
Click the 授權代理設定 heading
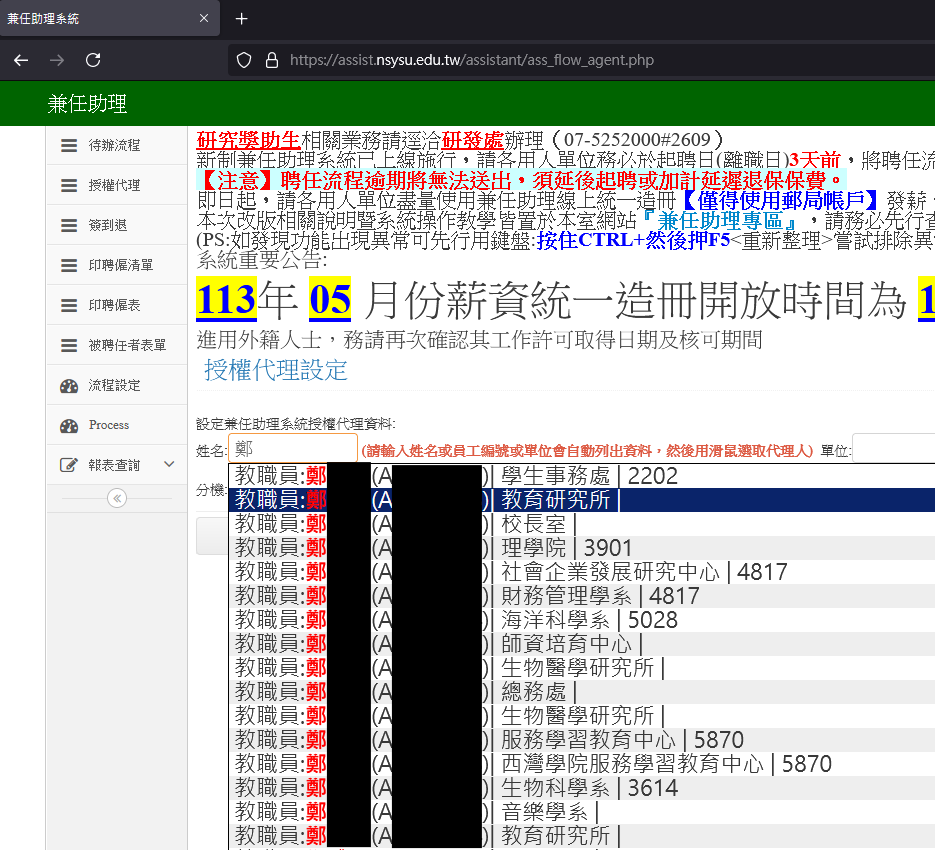pyautogui.click(x=275, y=370)
